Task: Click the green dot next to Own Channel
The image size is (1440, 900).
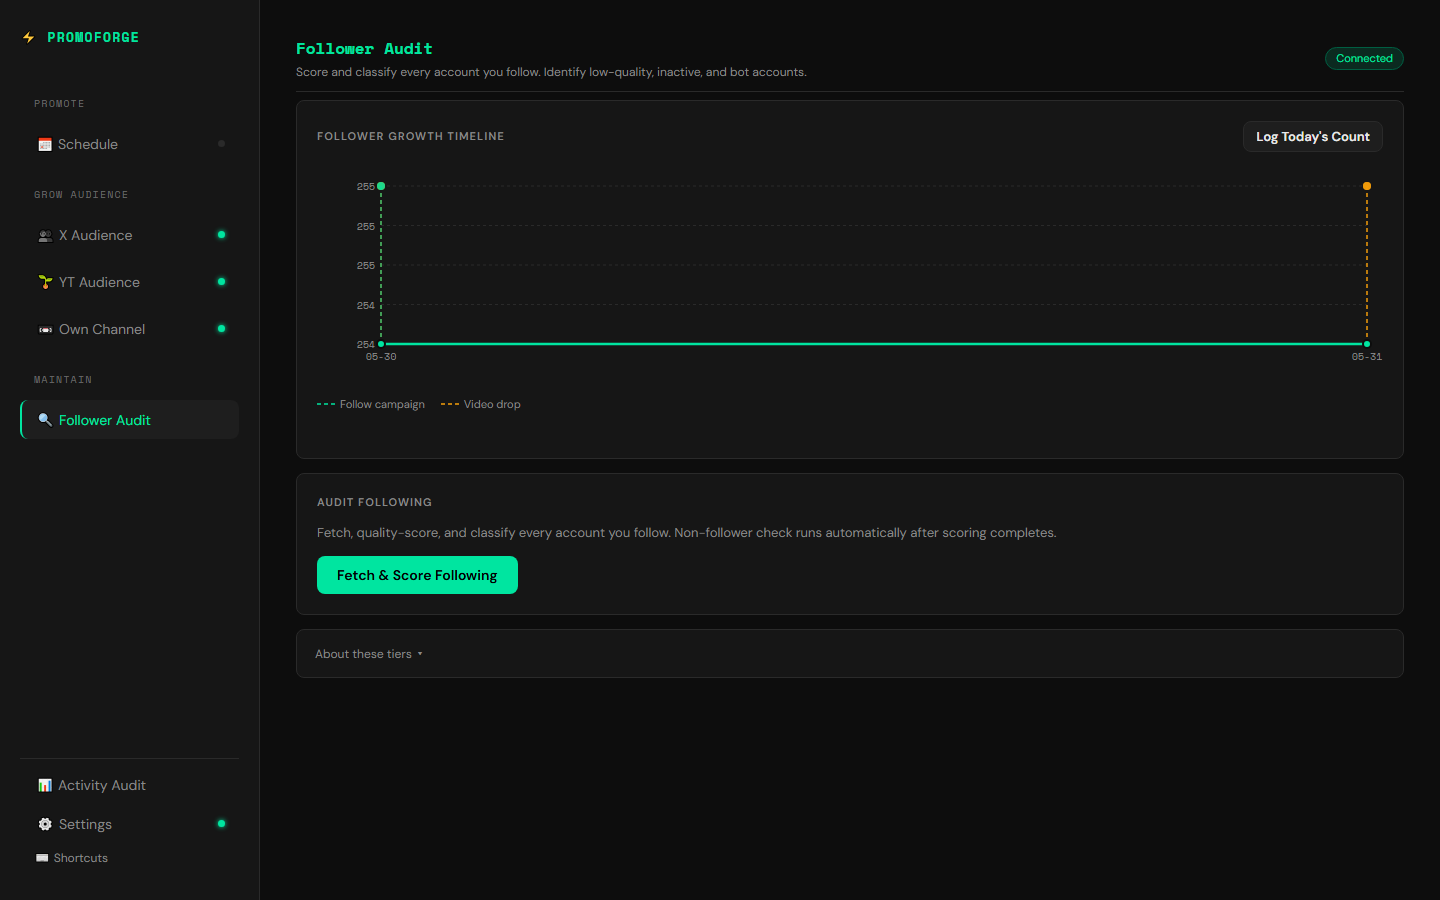Action: point(221,329)
